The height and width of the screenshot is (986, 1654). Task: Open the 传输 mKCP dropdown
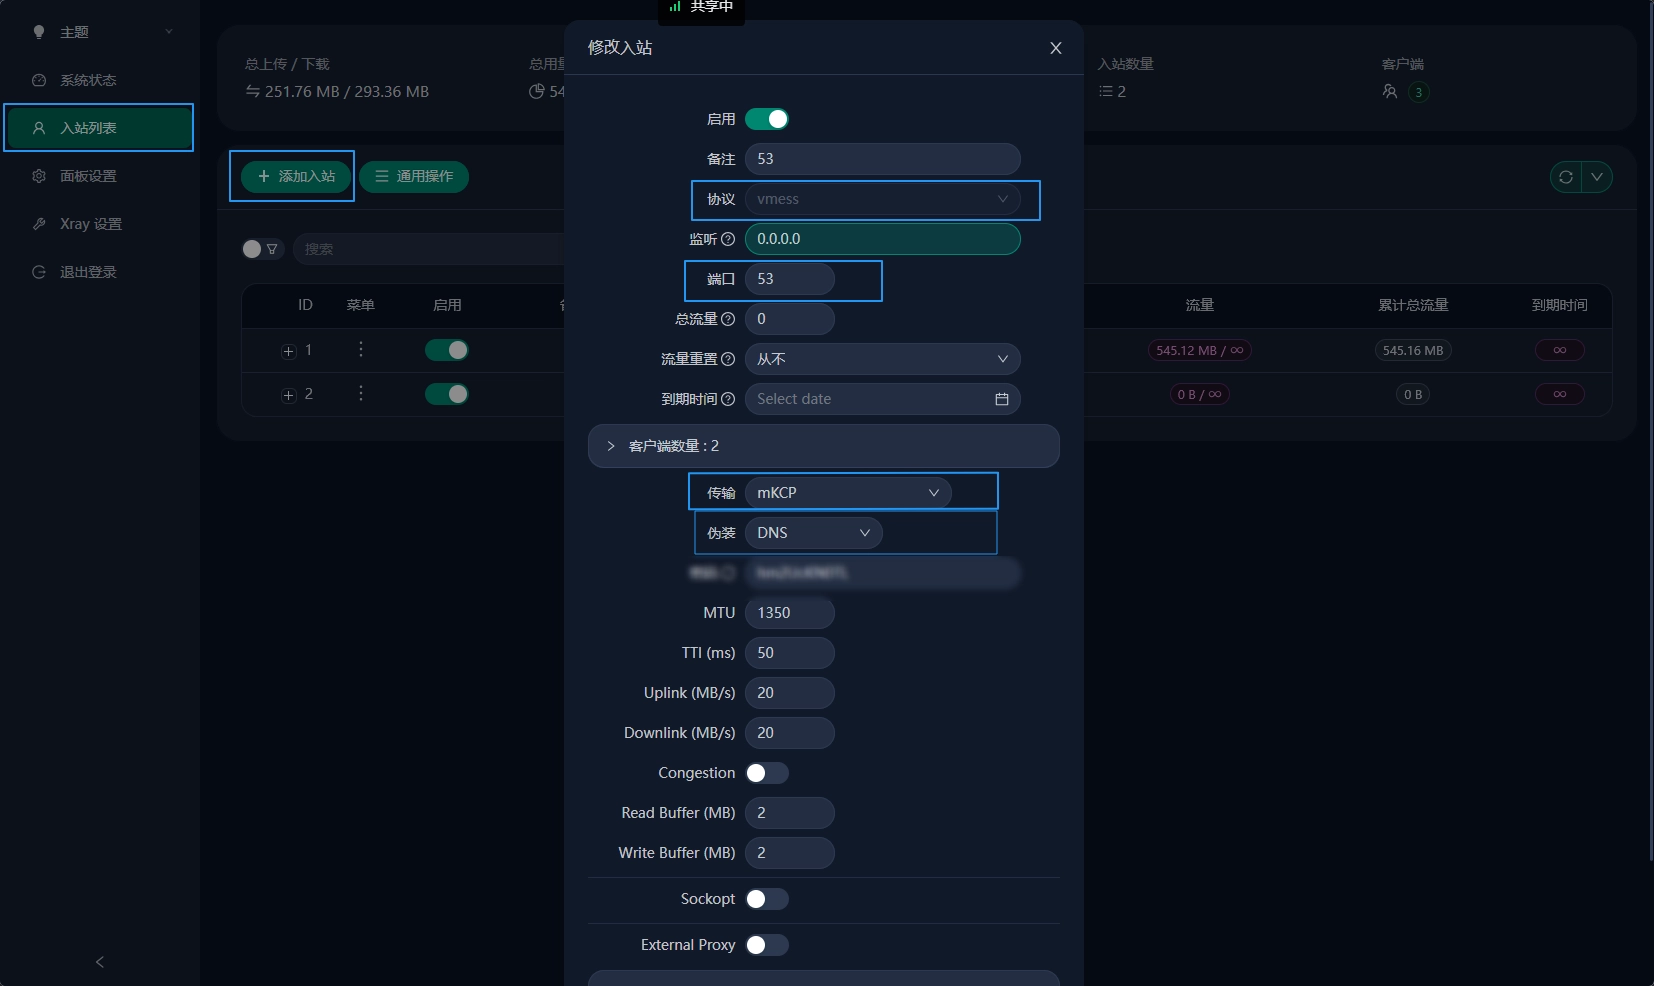point(847,493)
